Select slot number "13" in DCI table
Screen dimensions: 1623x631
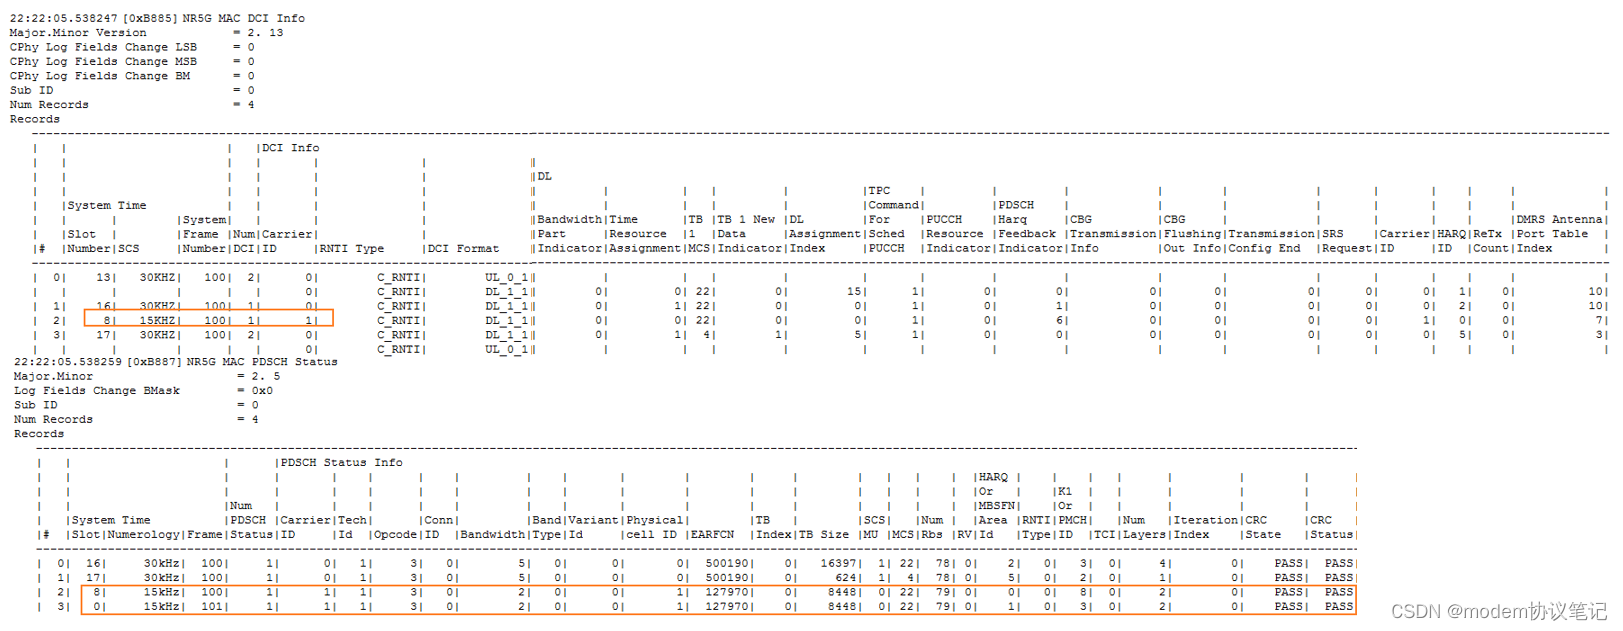click(x=103, y=277)
